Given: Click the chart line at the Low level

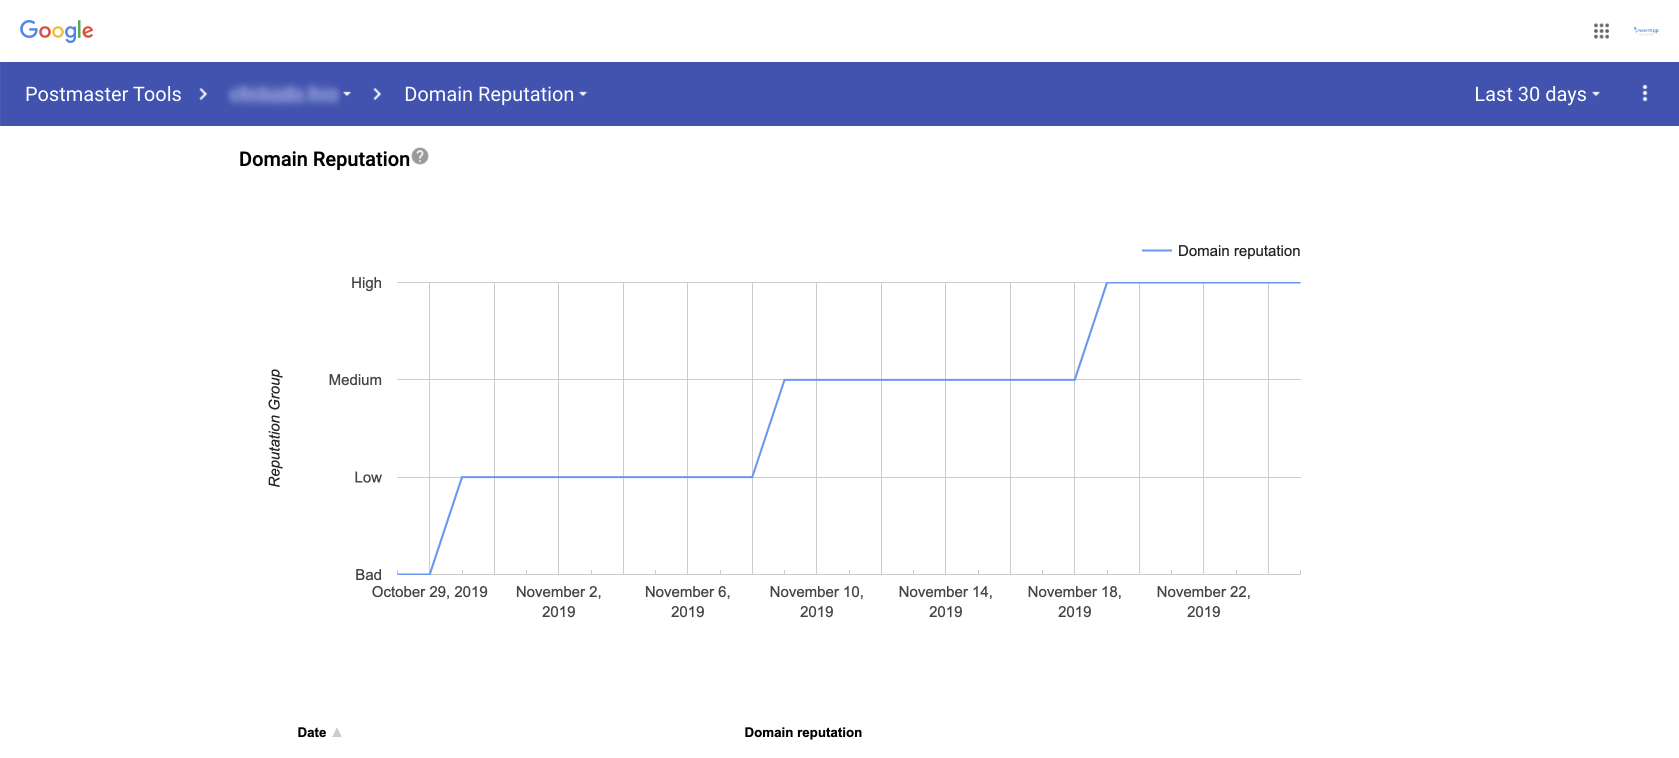Looking at the screenshot, I should pos(607,477).
